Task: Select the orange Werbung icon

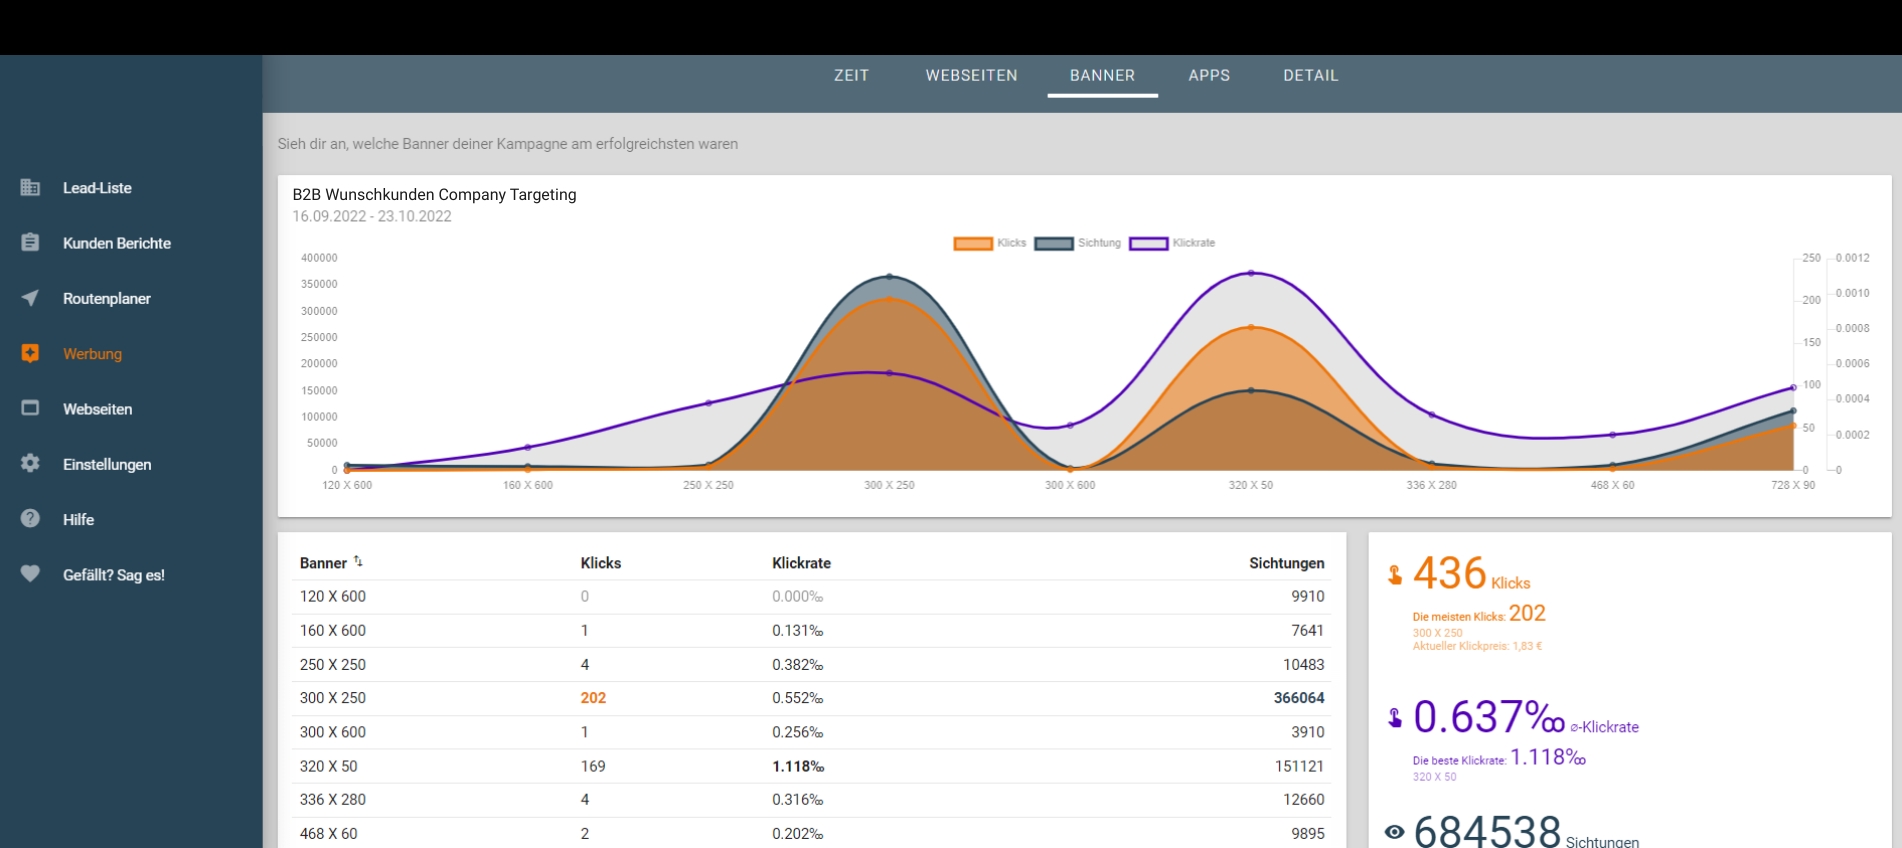Action: (30, 353)
